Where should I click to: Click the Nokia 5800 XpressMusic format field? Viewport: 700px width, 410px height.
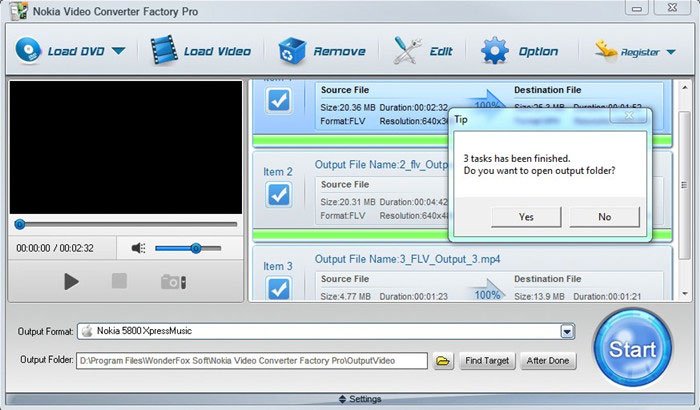pyautogui.click(x=326, y=331)
